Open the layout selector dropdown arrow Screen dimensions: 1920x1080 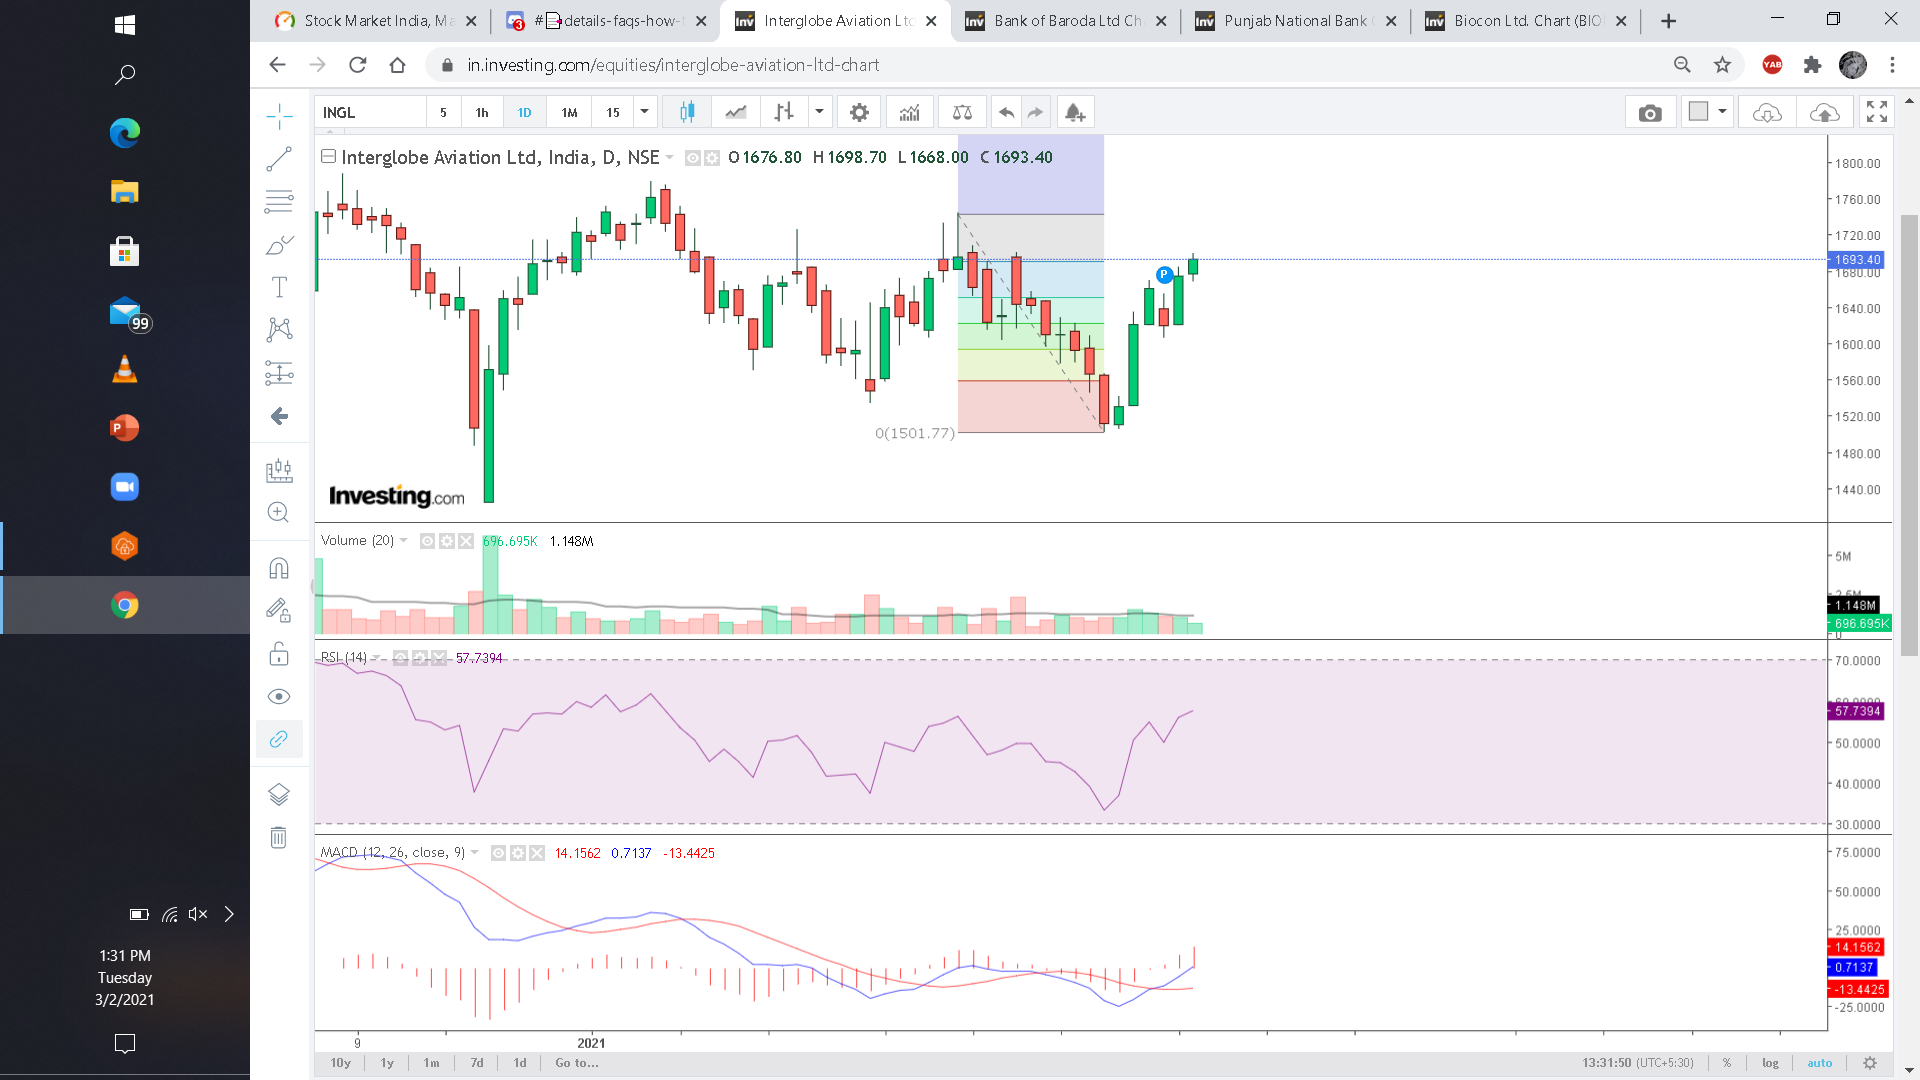(x=1722, y=112)
